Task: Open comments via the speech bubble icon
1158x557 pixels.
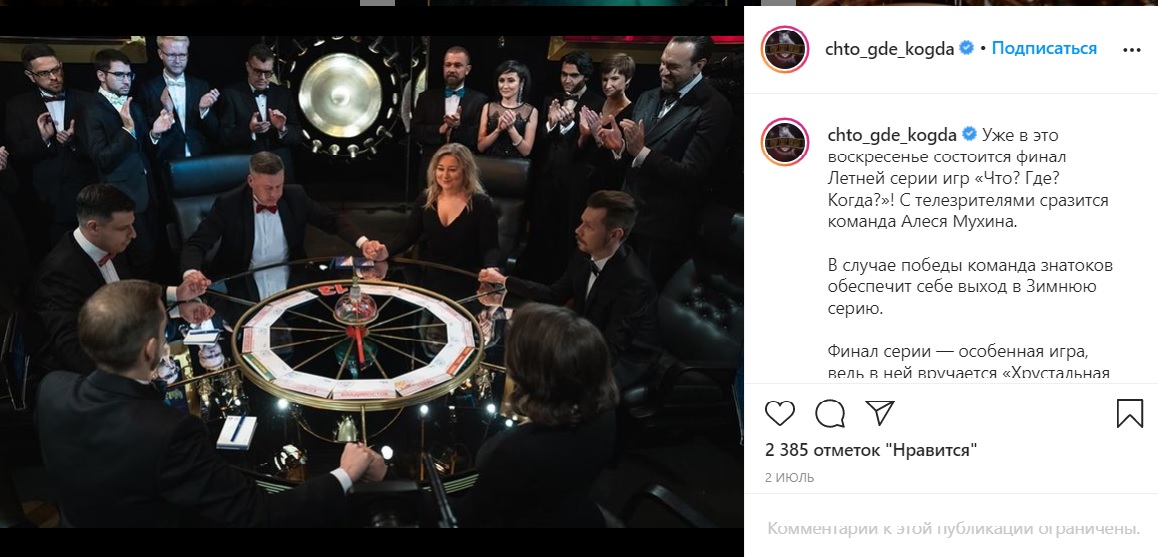Action: (830, 413)
